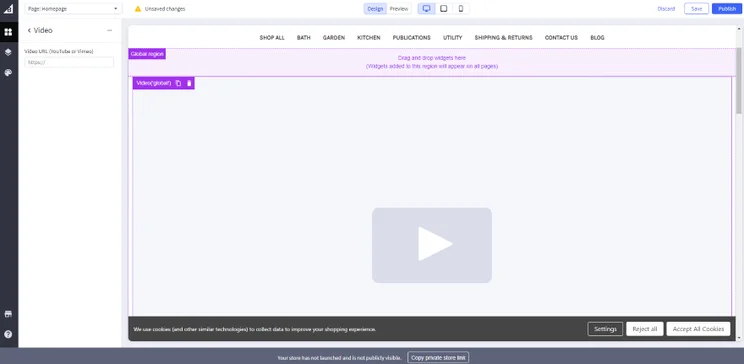Open the BATH menu item
The height and width of the screenshot is (364, 744).
[304, 37]
